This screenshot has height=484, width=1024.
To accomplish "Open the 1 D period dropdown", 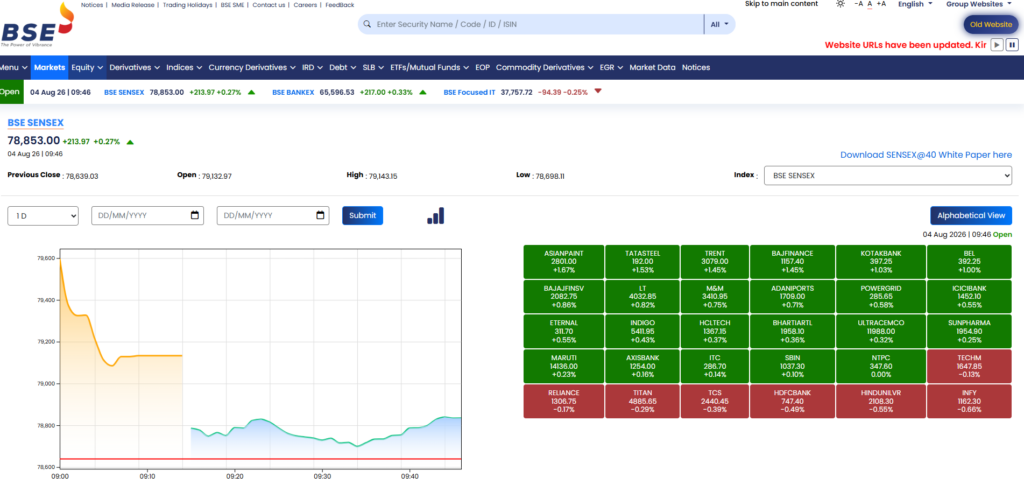I will pyautogui.click(x=43, y=216).
